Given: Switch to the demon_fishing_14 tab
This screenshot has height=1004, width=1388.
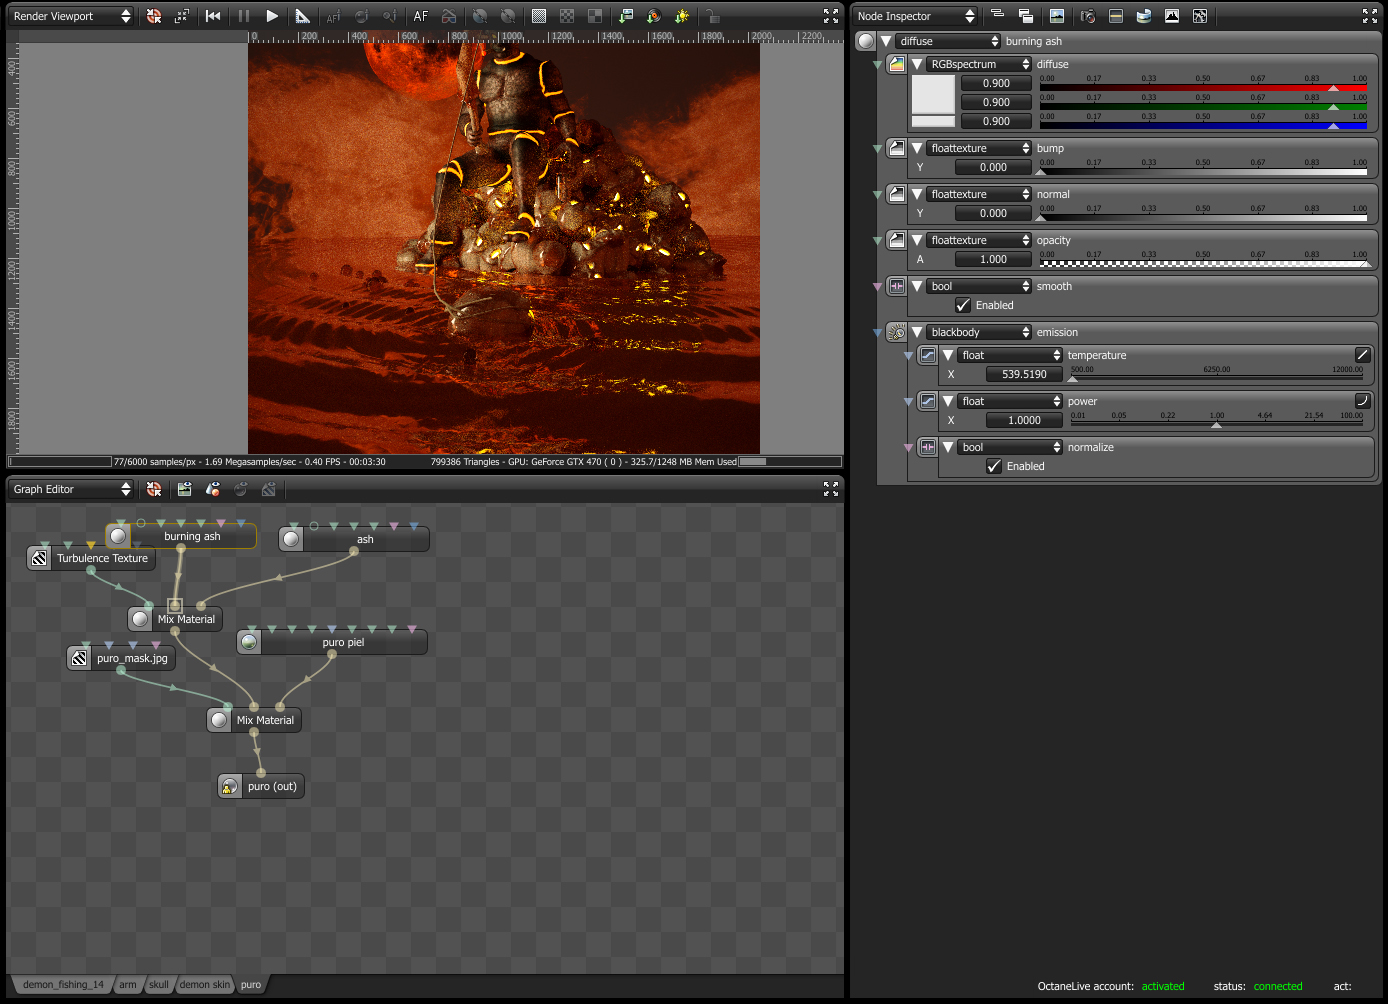Looking at the screenshot, I should click(63, 985).
